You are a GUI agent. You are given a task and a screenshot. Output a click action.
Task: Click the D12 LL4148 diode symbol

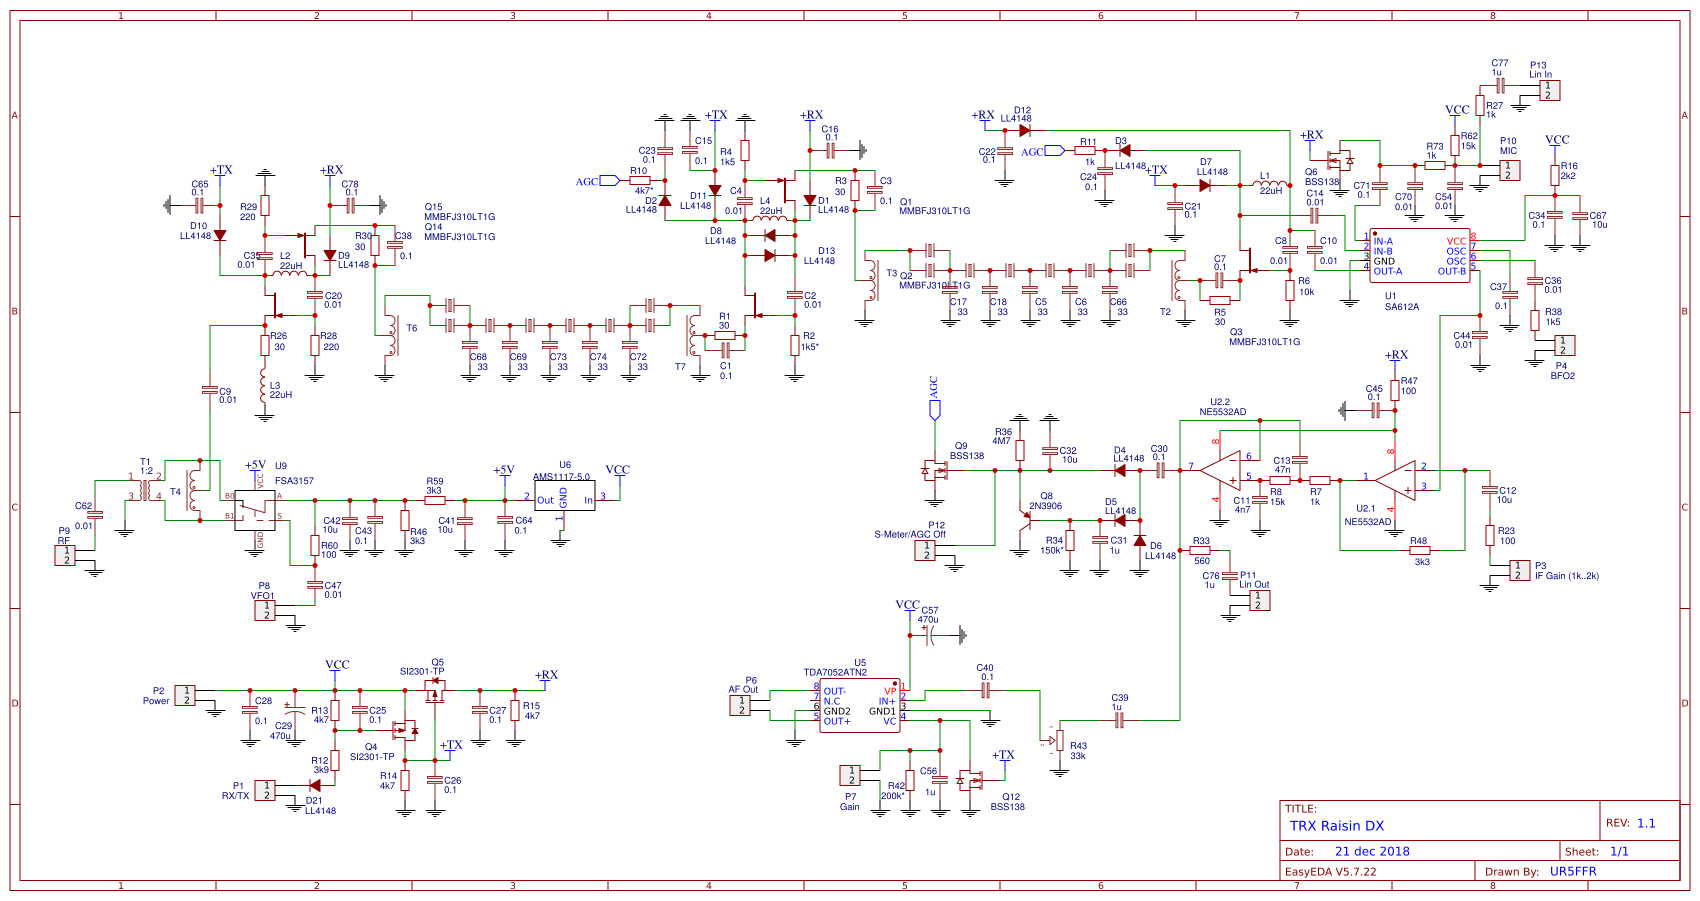1024,130
